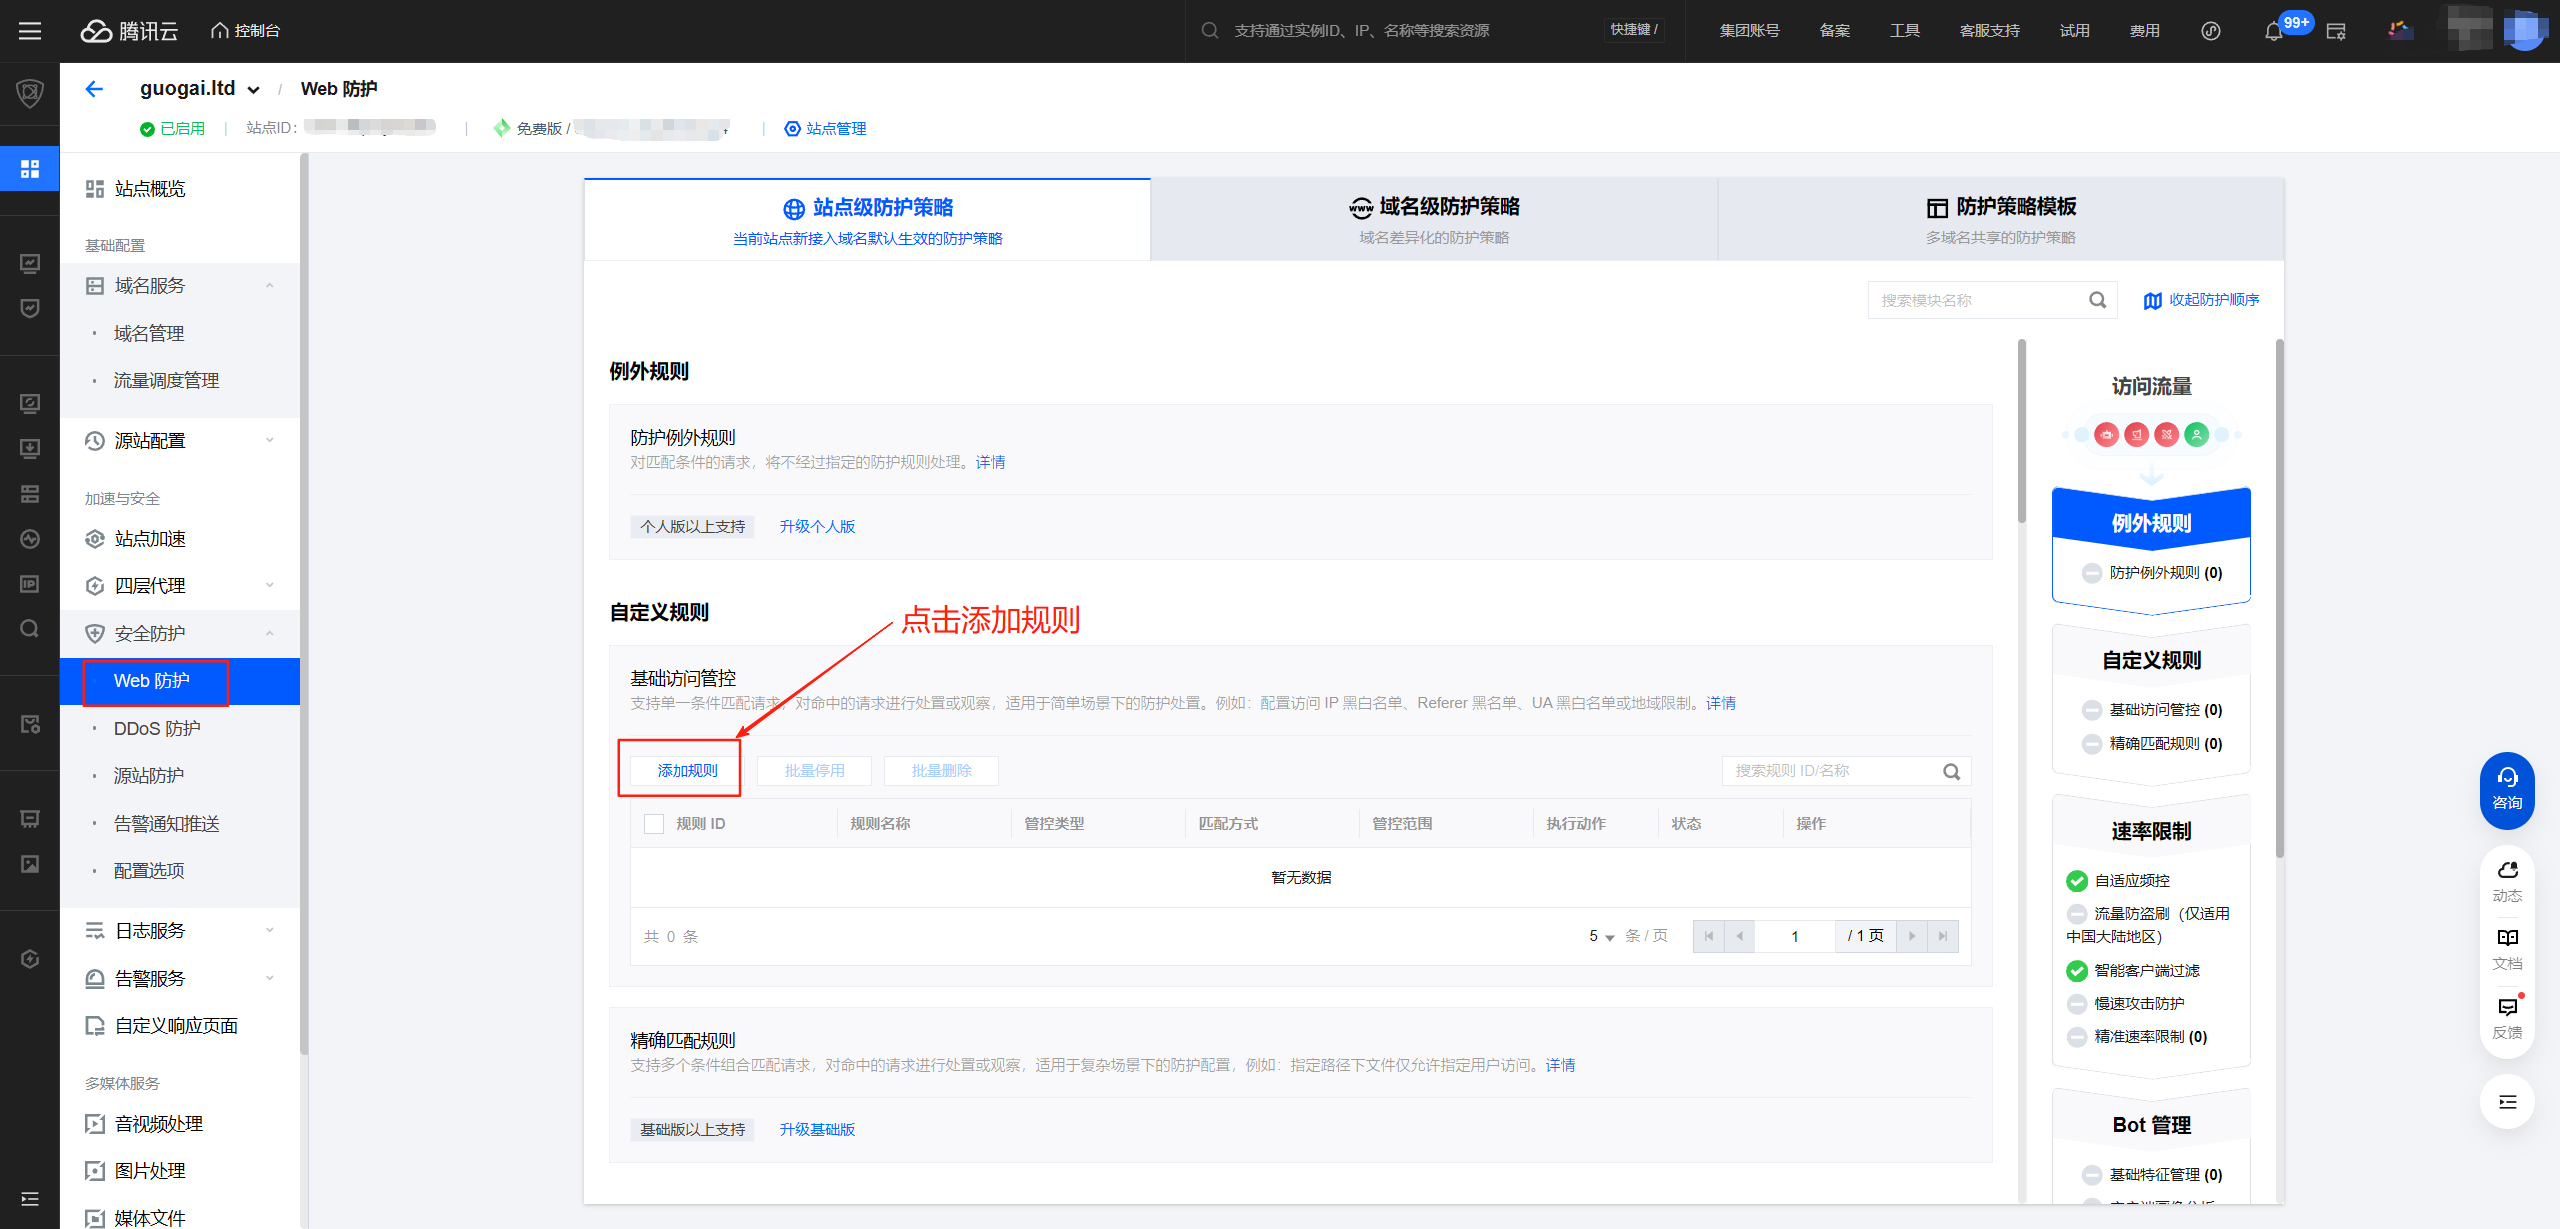This screenshot has height=1229, width=2560.
Task: Click the main content vertical scrollbar
Action: click(x=2022, y=430)
